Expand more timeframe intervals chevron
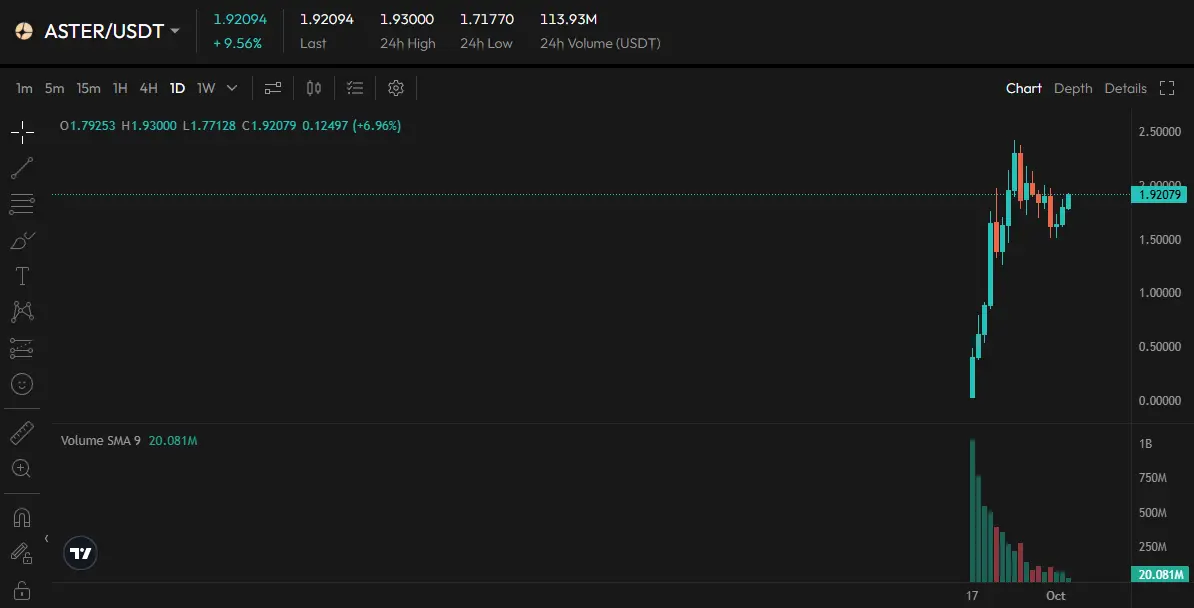The image size is (1194, 608). pyautogui.click(x=232, y=88)
